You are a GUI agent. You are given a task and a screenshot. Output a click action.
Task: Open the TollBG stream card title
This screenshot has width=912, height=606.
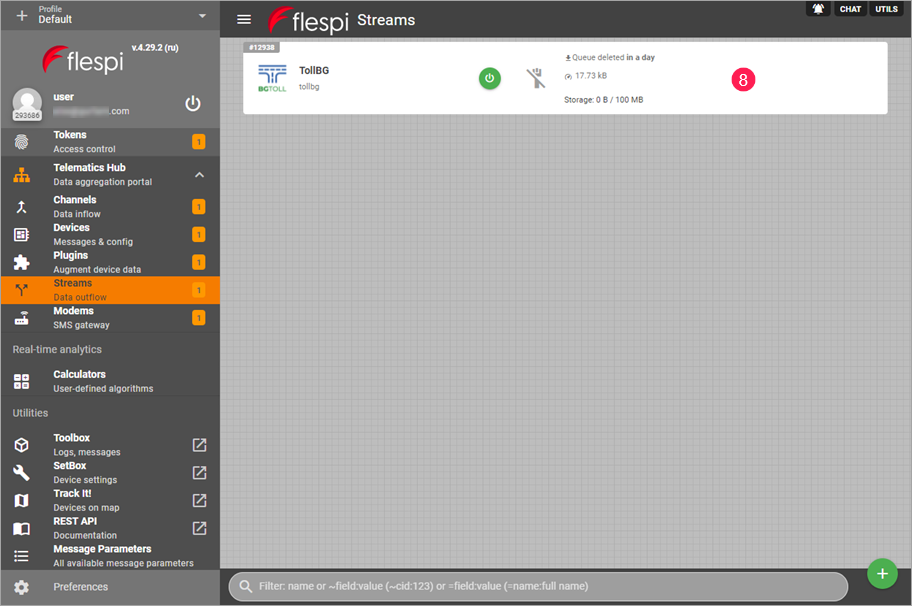pos(314,70)
